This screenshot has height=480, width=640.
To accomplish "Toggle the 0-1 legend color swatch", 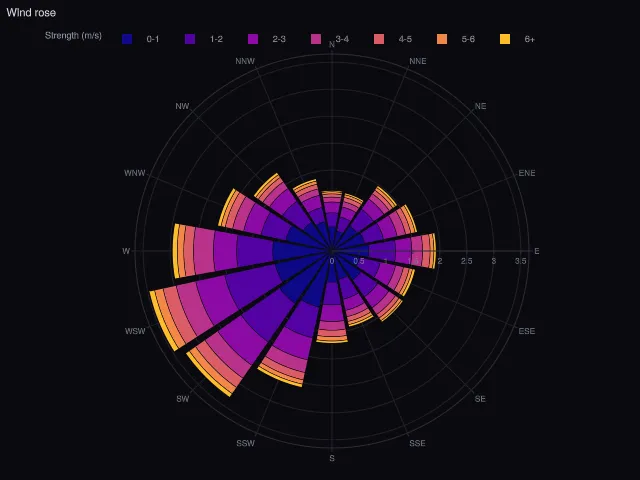I will pos(127,39).
